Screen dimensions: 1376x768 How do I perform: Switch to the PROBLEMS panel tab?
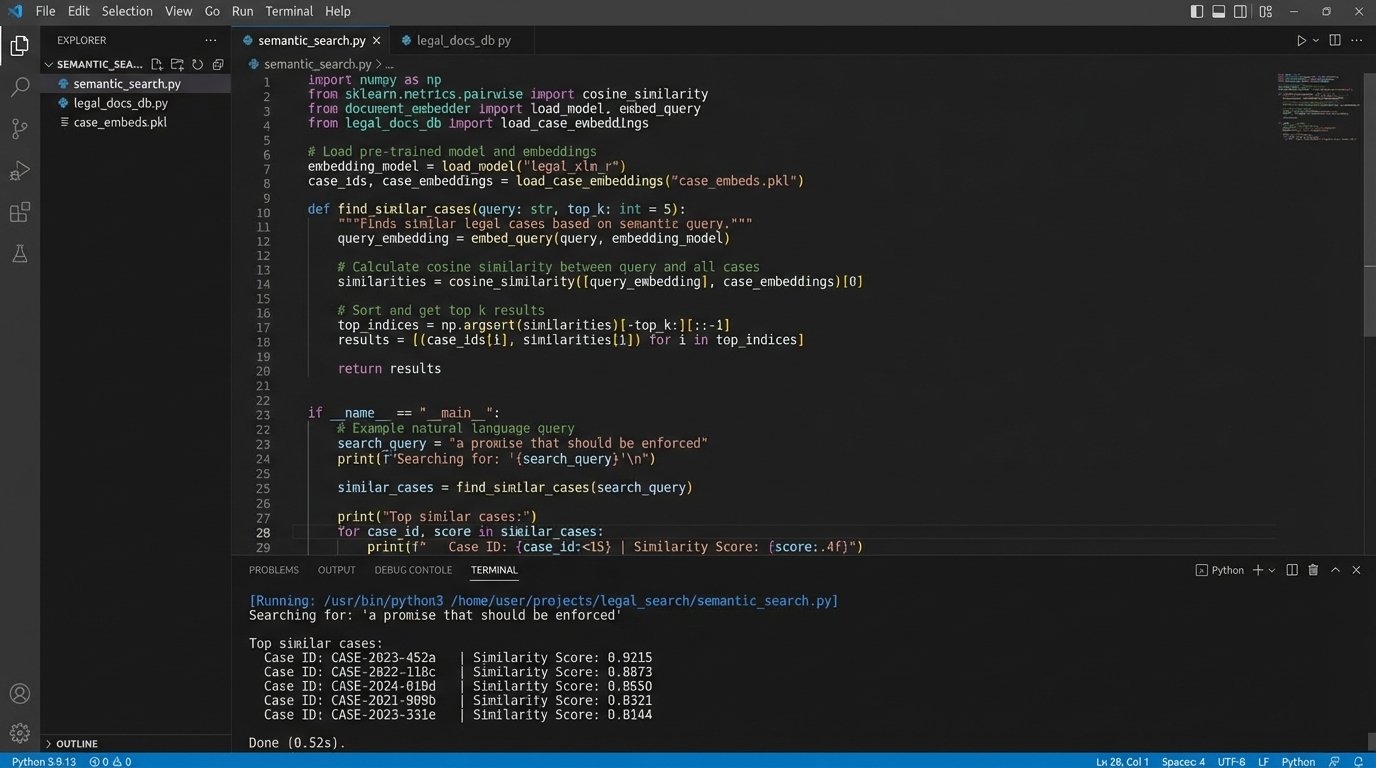[273, 570]
